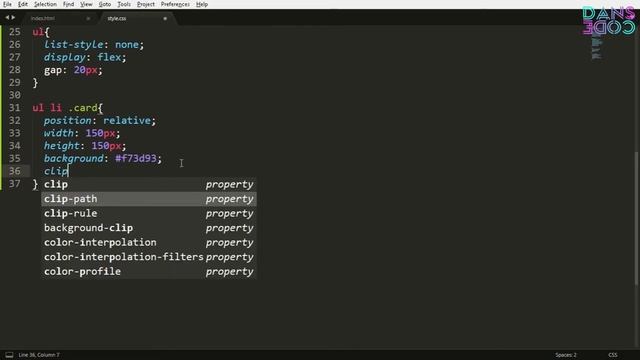
Task: Place cursor on 'display: flex;' line
Action: (85, 57)
